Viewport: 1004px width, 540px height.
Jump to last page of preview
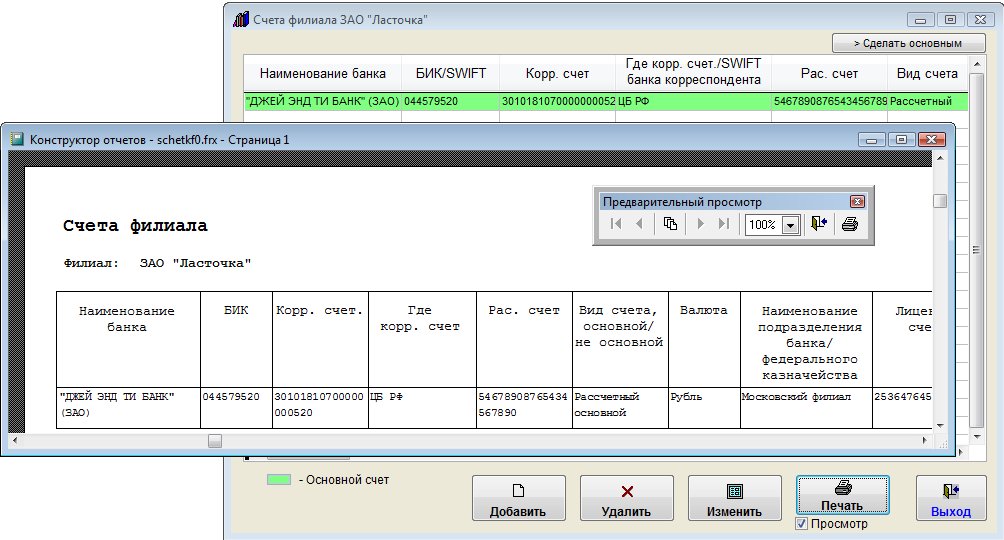coord(724,224)
